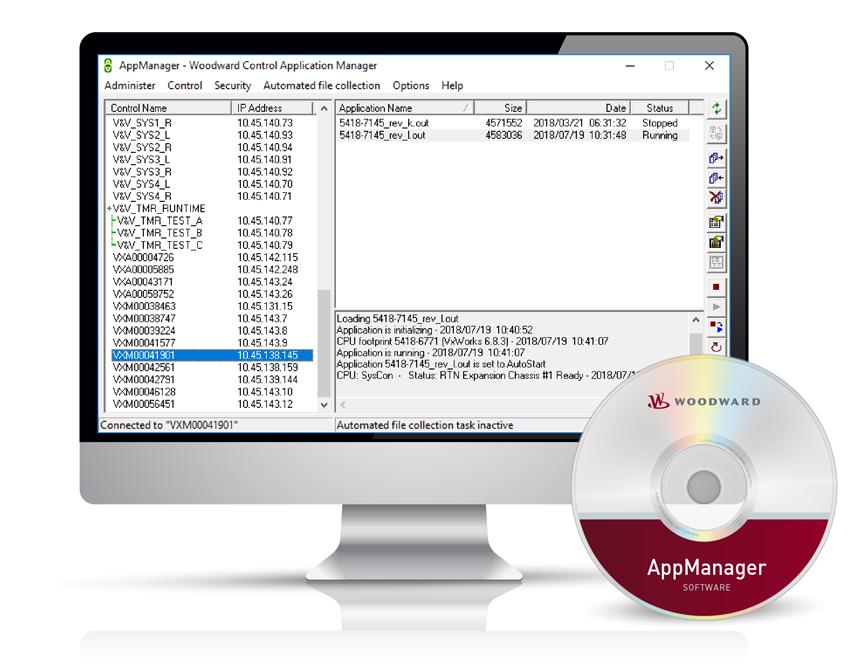Click the Size column header
850x664 pixels.
coord(500,108)
